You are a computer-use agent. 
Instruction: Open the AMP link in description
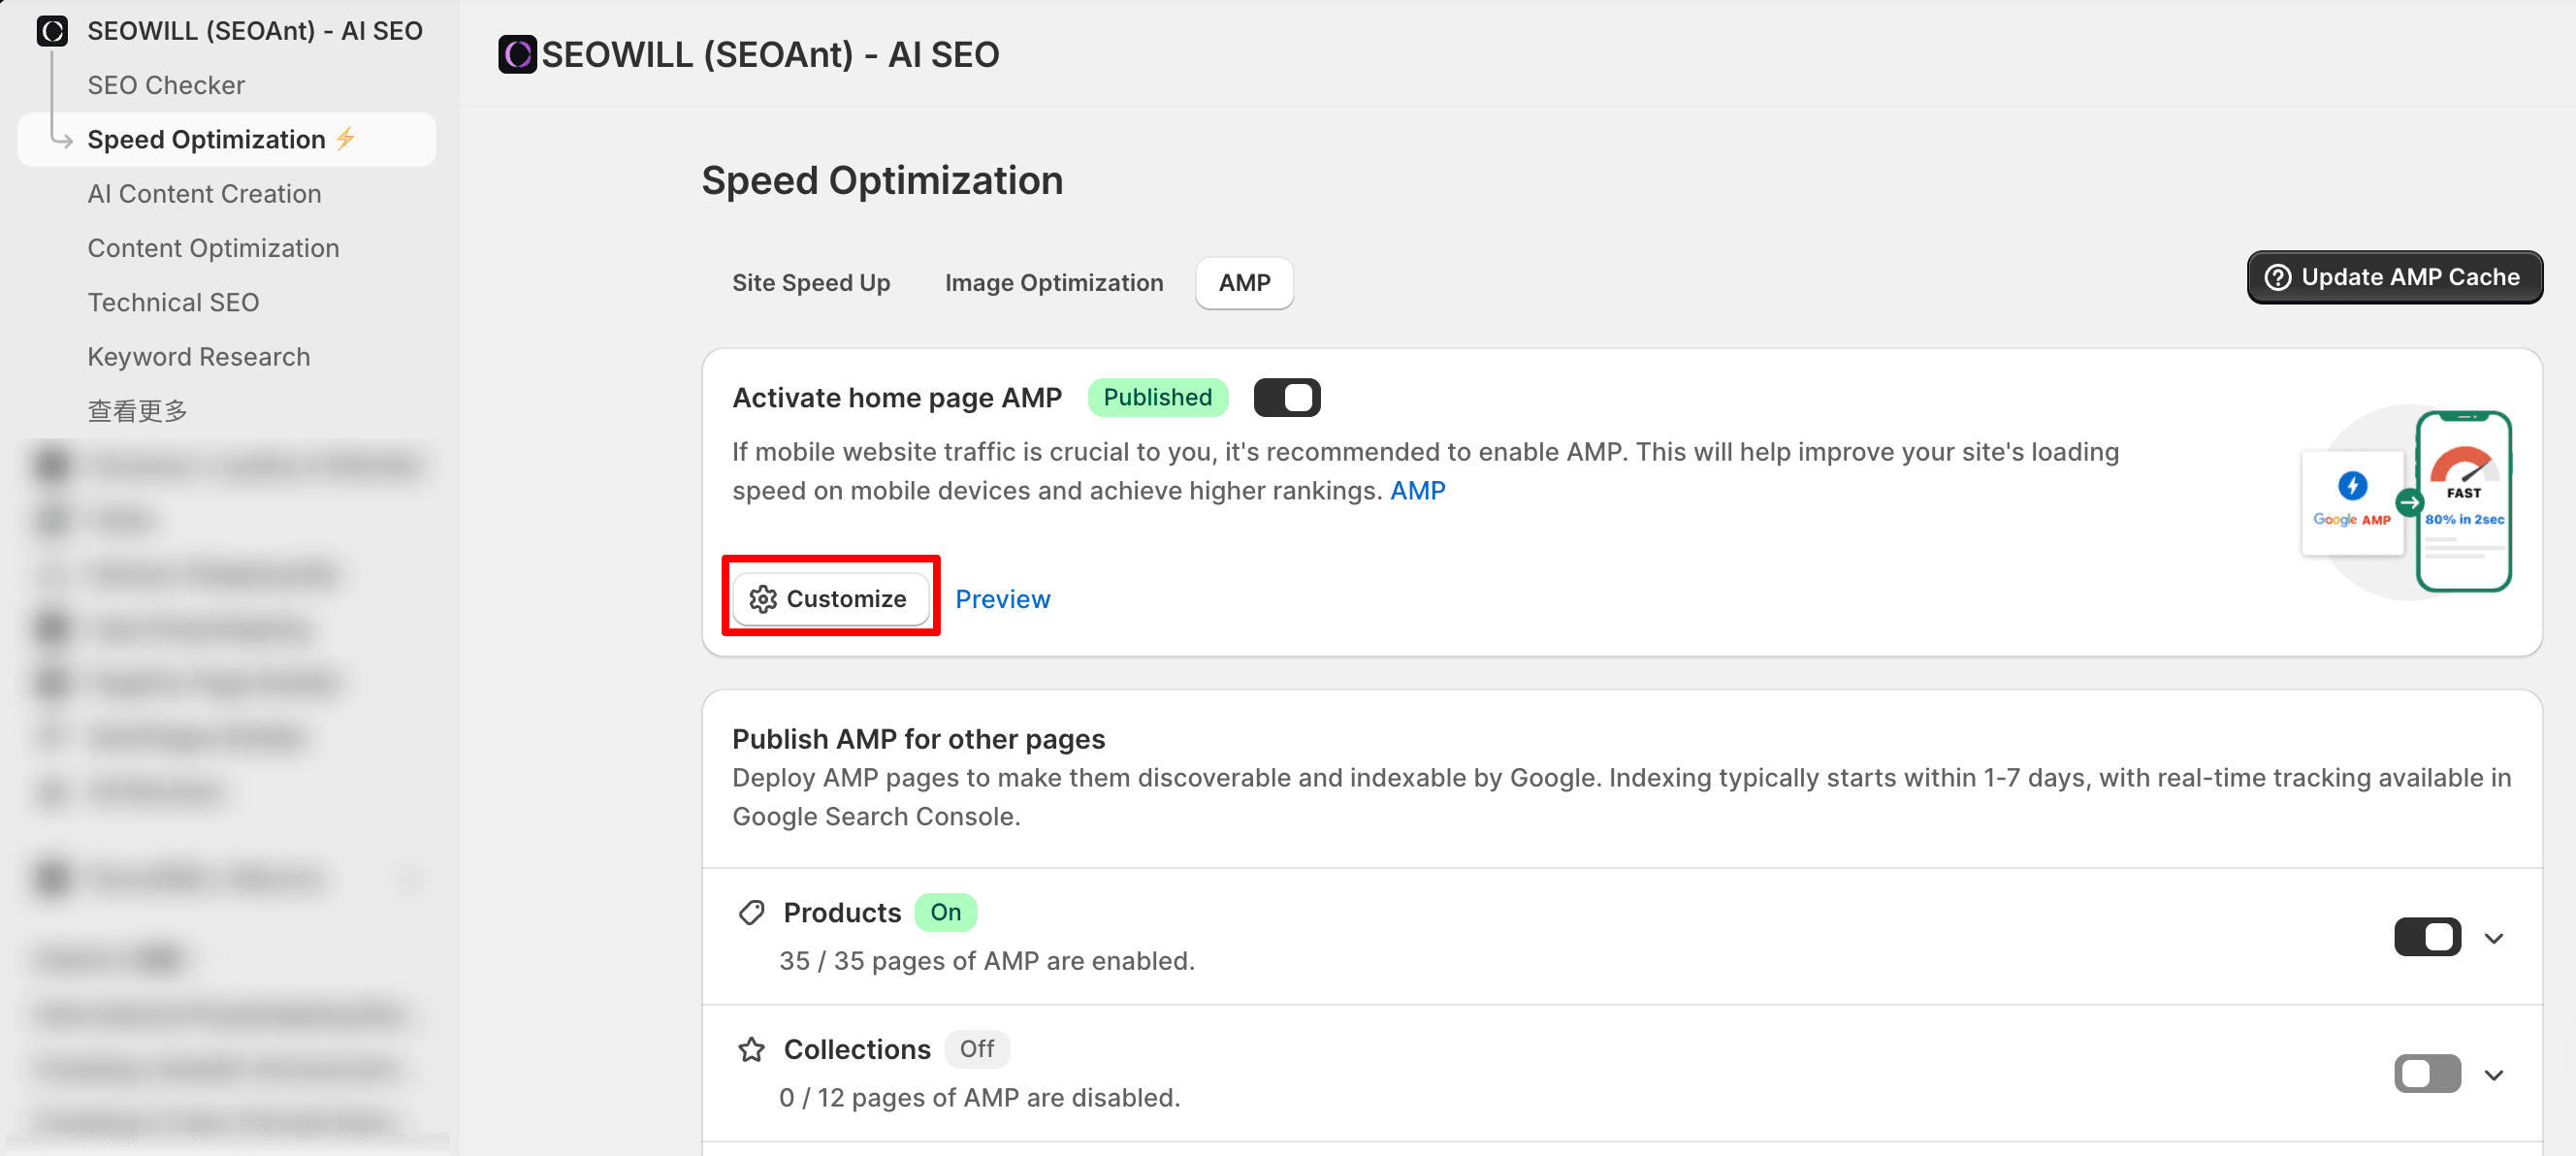pyautogui.click(x=1417, y=490)
